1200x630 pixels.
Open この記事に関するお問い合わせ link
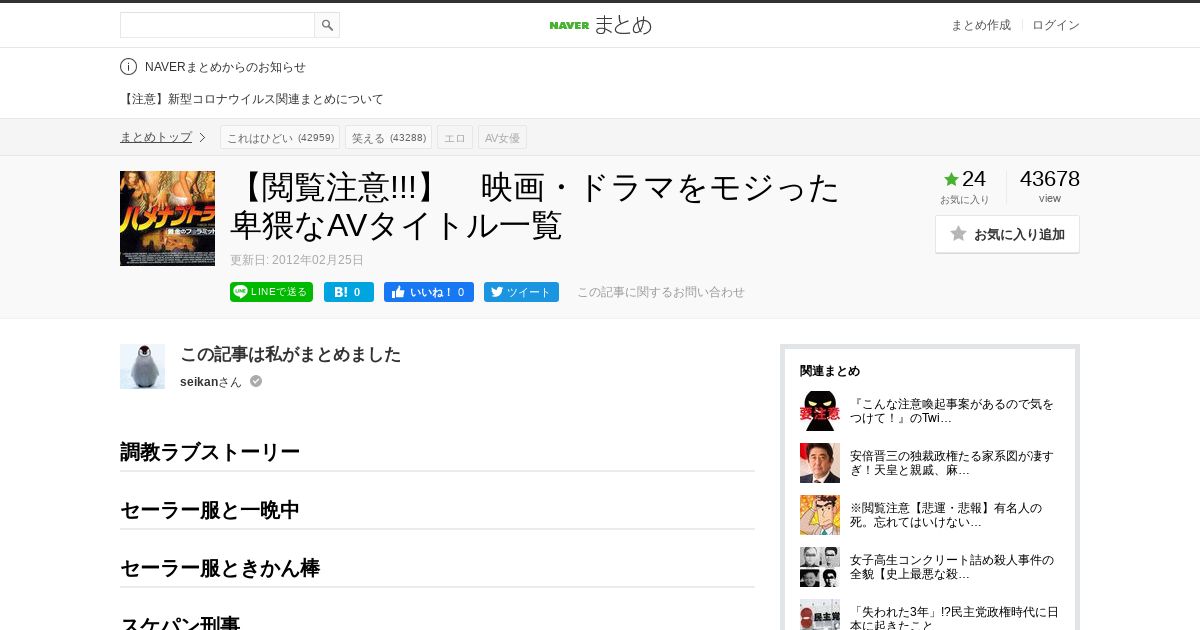point(661,292)
